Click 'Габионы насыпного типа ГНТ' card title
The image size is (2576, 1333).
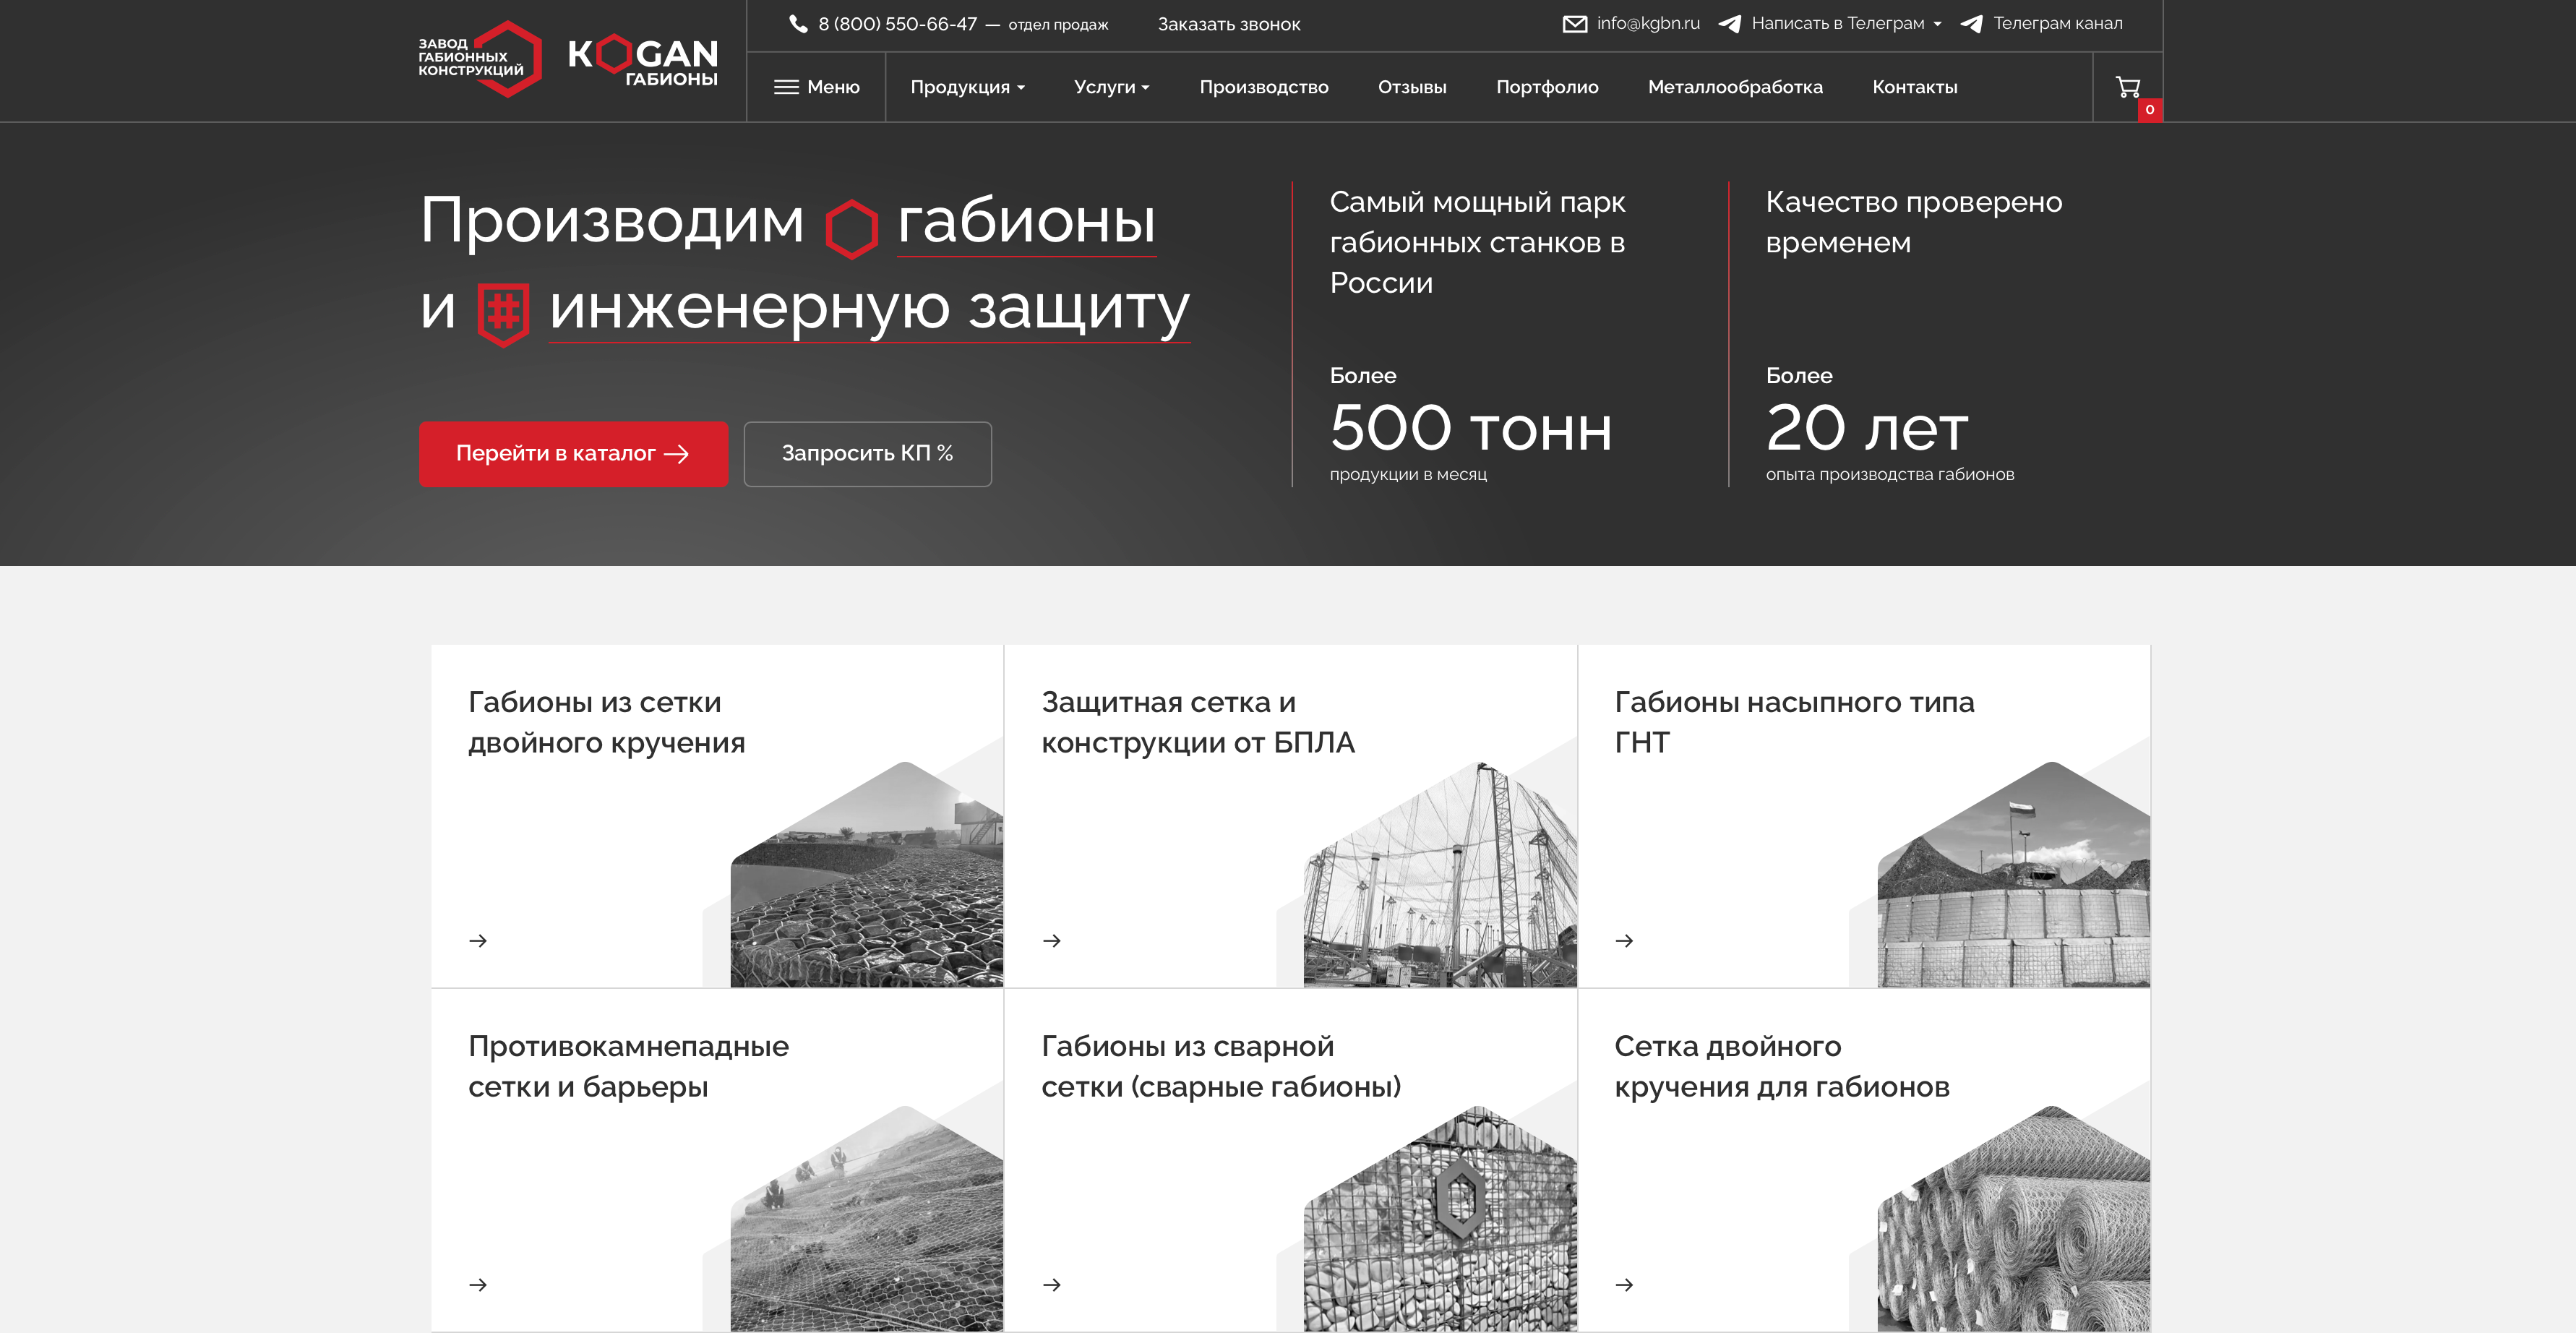1794,722
